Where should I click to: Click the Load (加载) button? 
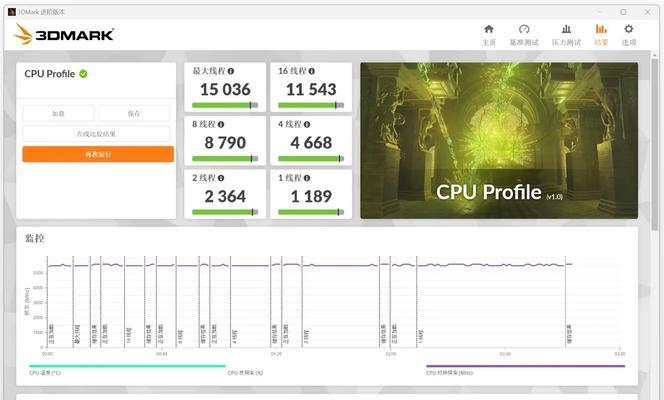coord(58,113)
